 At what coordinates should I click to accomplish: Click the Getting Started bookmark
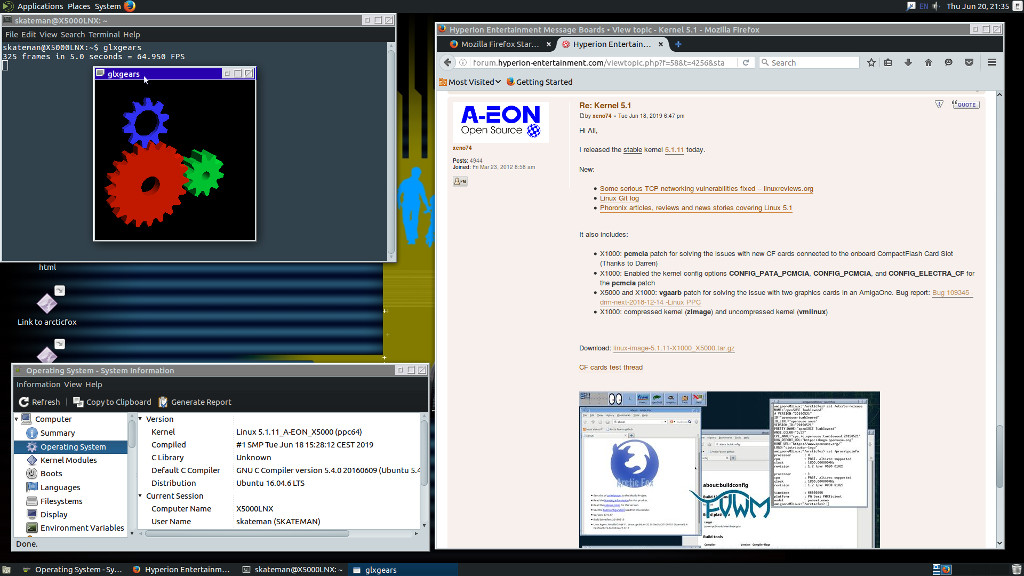point(539,82)
